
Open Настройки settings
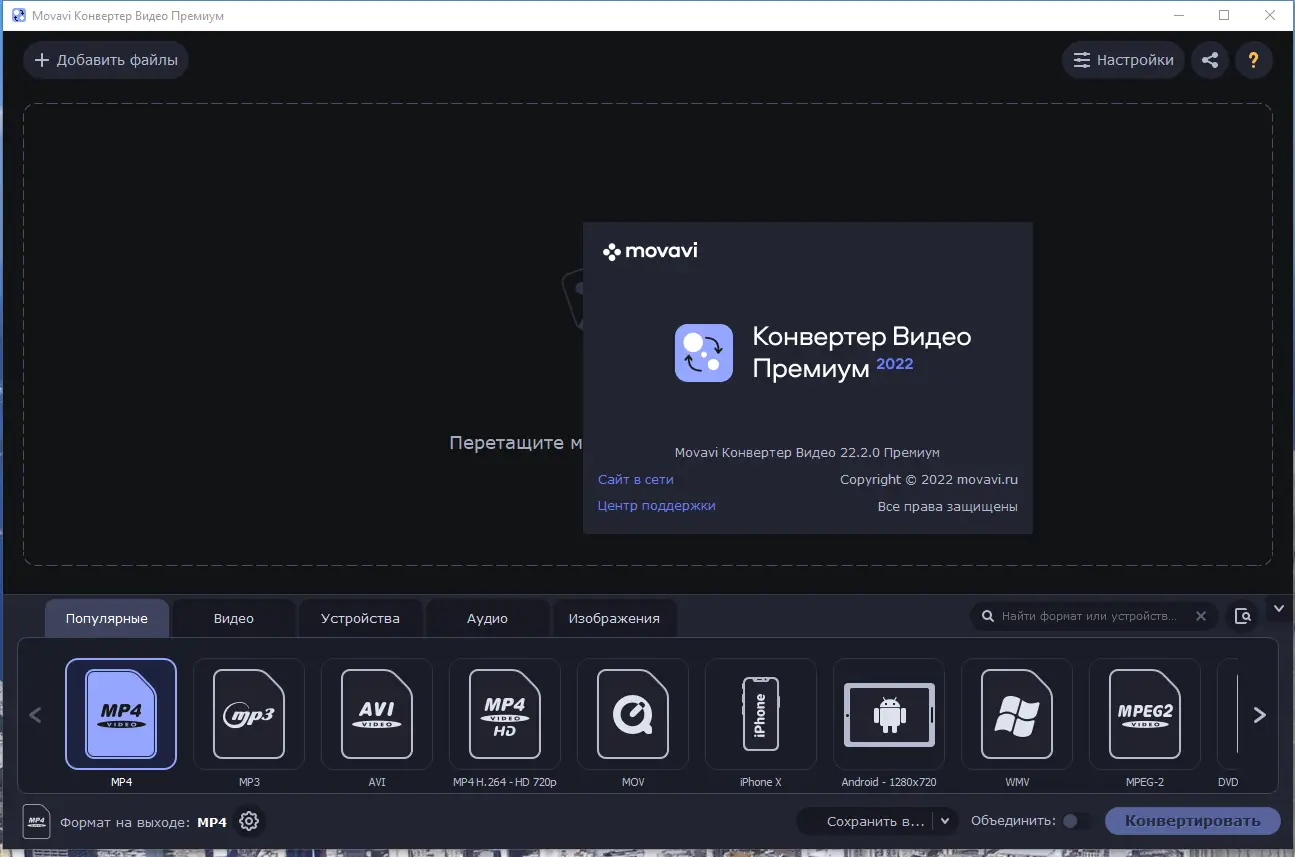[1124, 60]
